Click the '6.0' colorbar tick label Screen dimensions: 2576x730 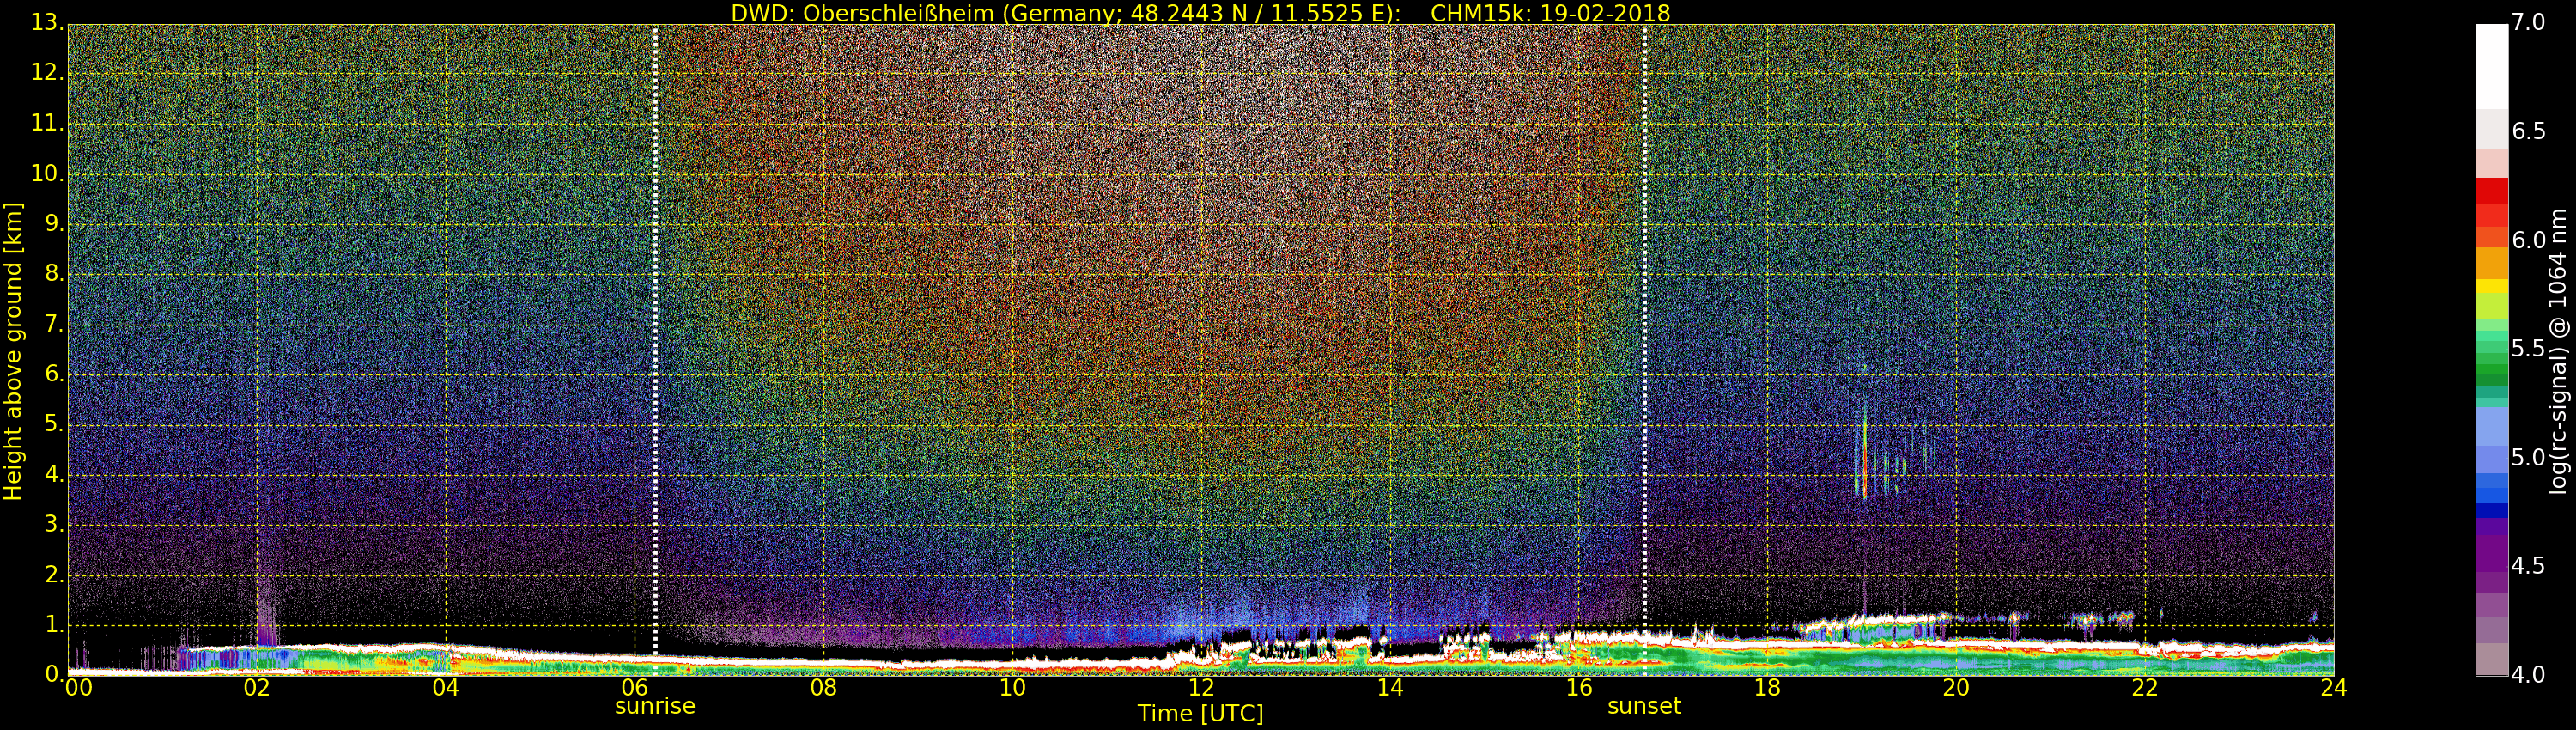(2528, 240)
